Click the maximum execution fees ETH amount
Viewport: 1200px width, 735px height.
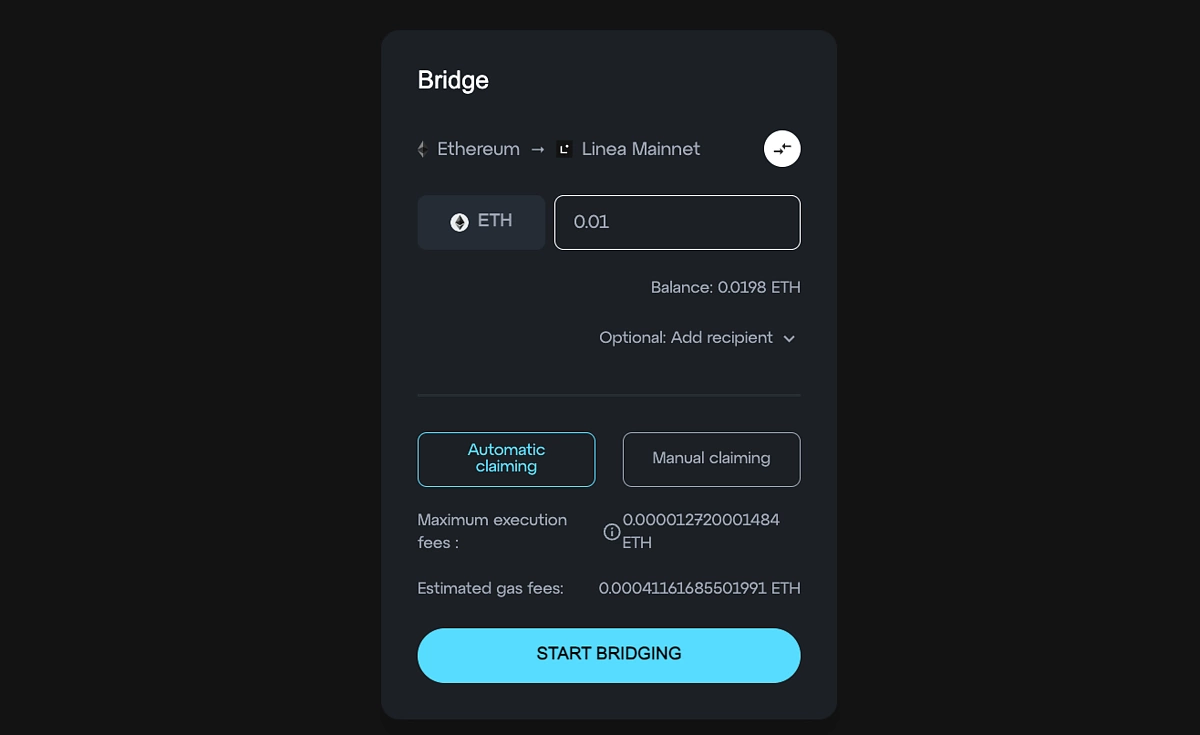[701, 531]
